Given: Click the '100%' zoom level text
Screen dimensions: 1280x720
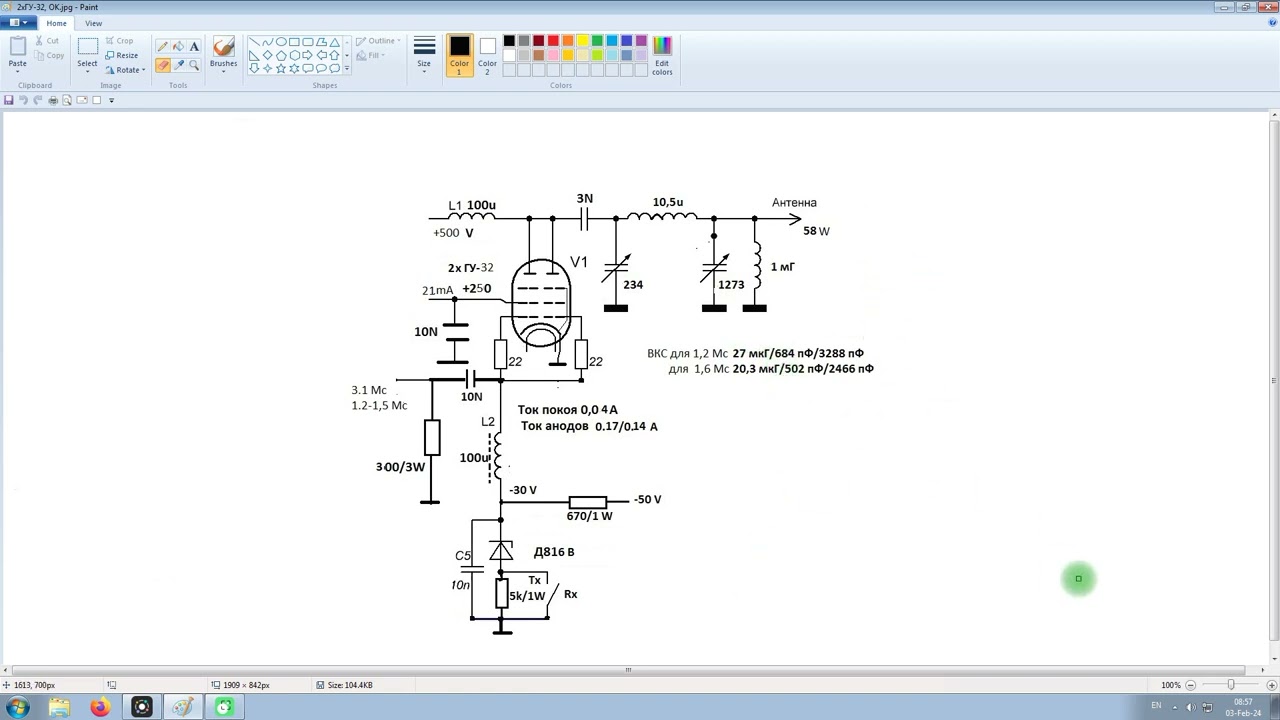Looking at the screenshot, I should [1171, 685].
